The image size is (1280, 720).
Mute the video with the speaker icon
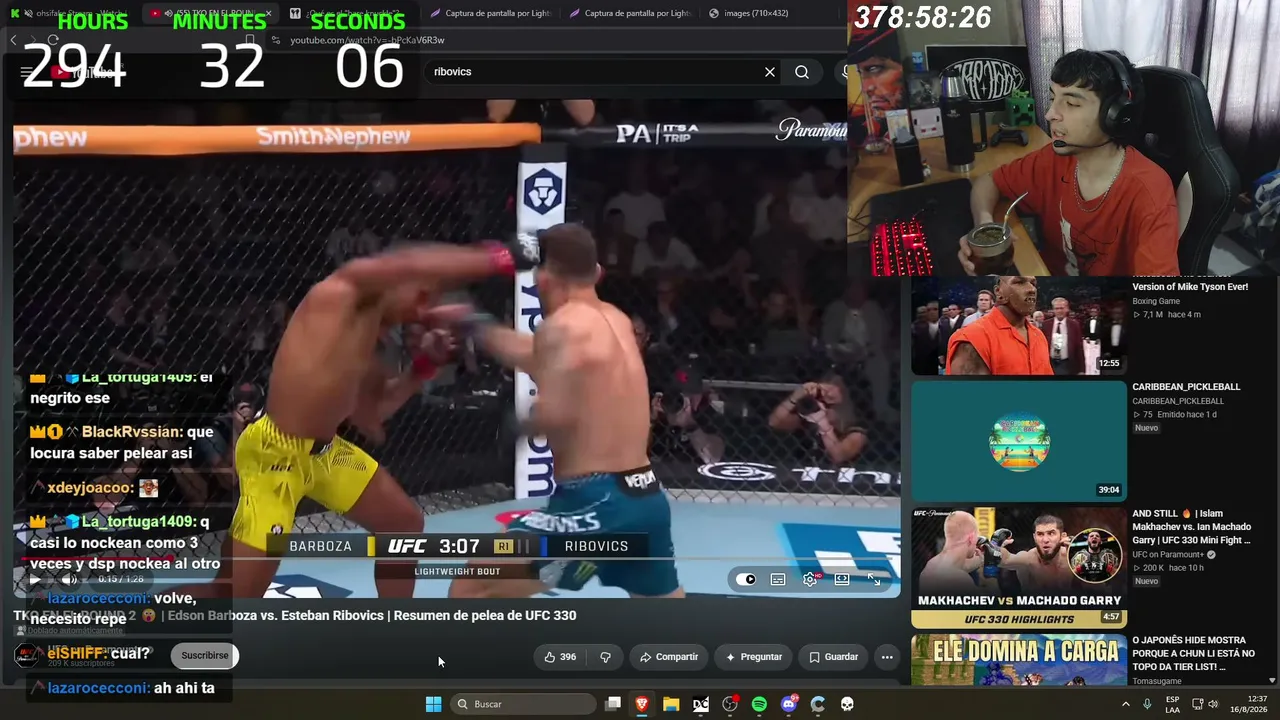click(69, 579)
